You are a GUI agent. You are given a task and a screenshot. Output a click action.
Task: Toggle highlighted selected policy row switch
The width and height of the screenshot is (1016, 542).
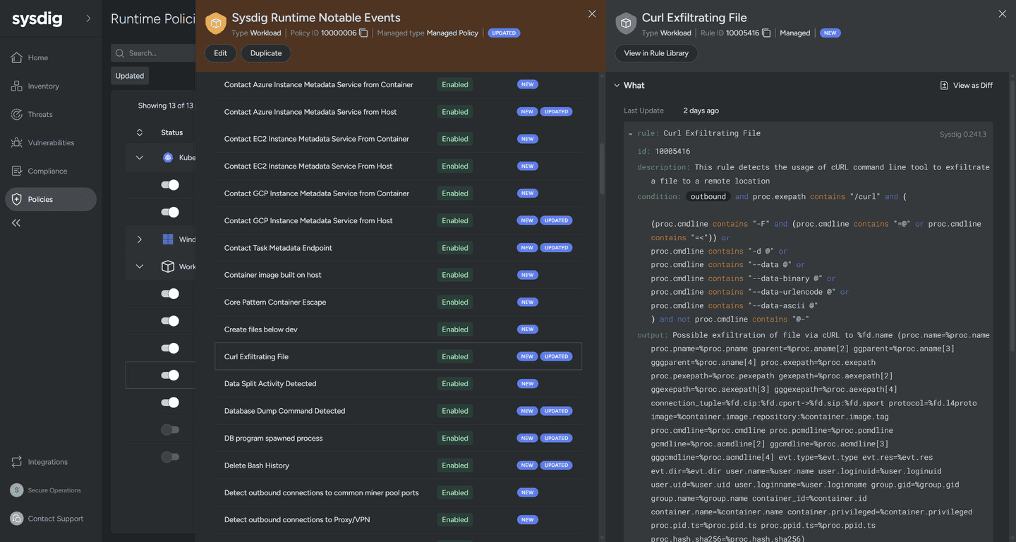[x=170, y=375]
